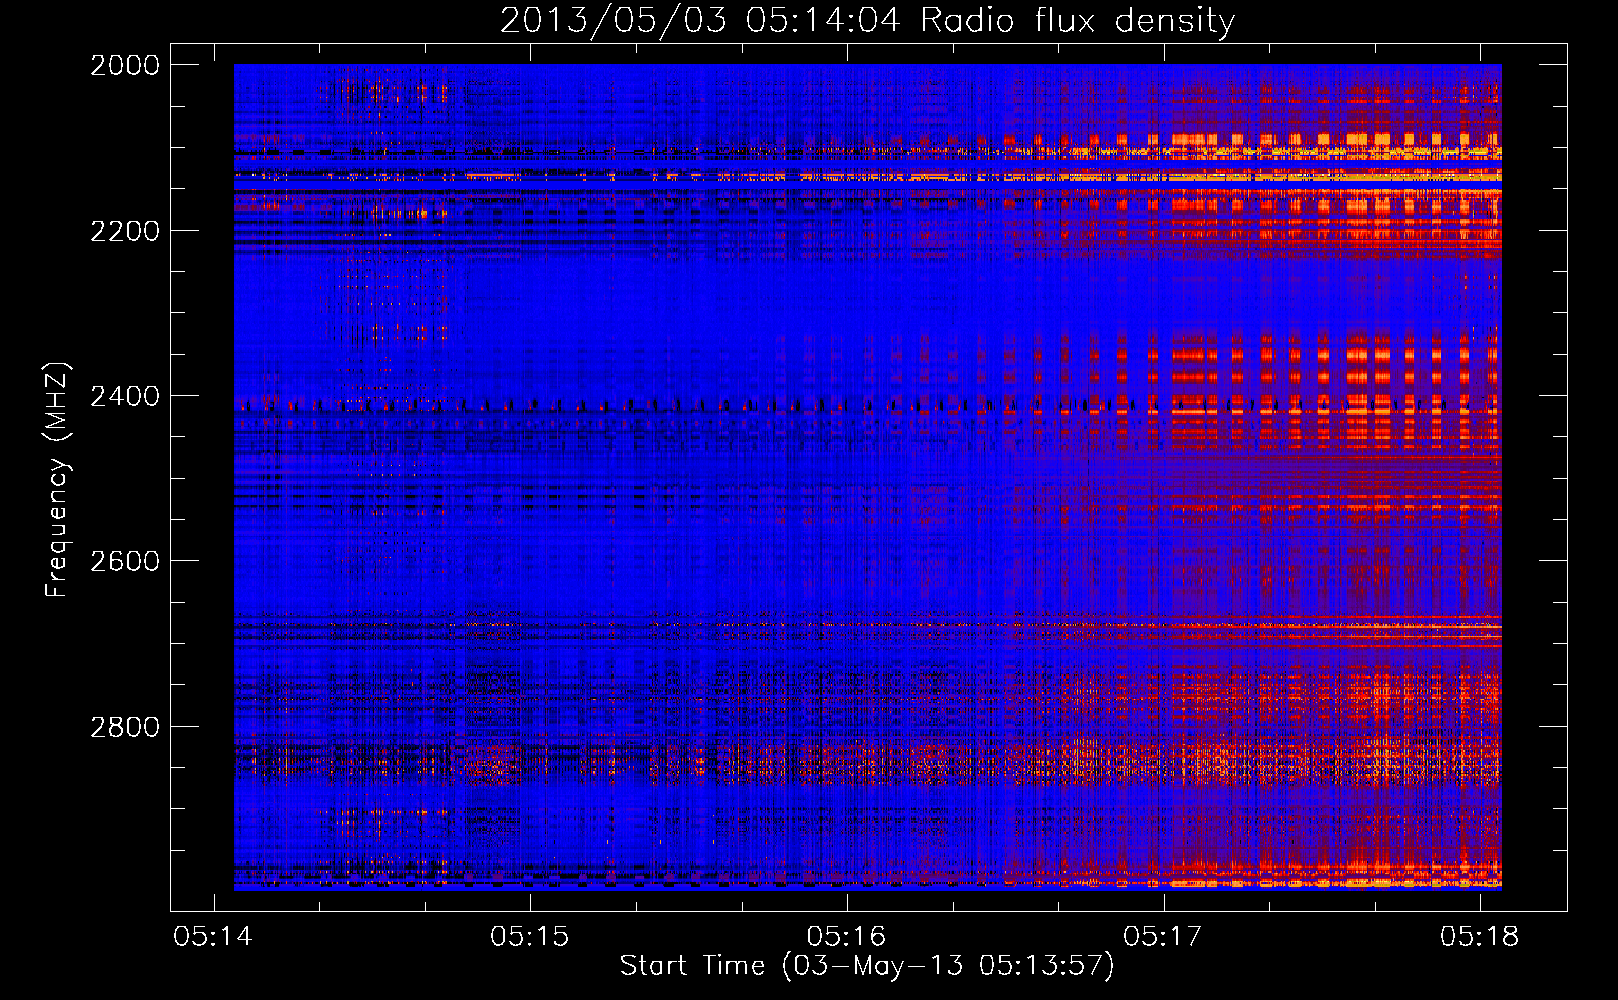
Task: Click the 2200 frequency tick label
Action: 124,231
